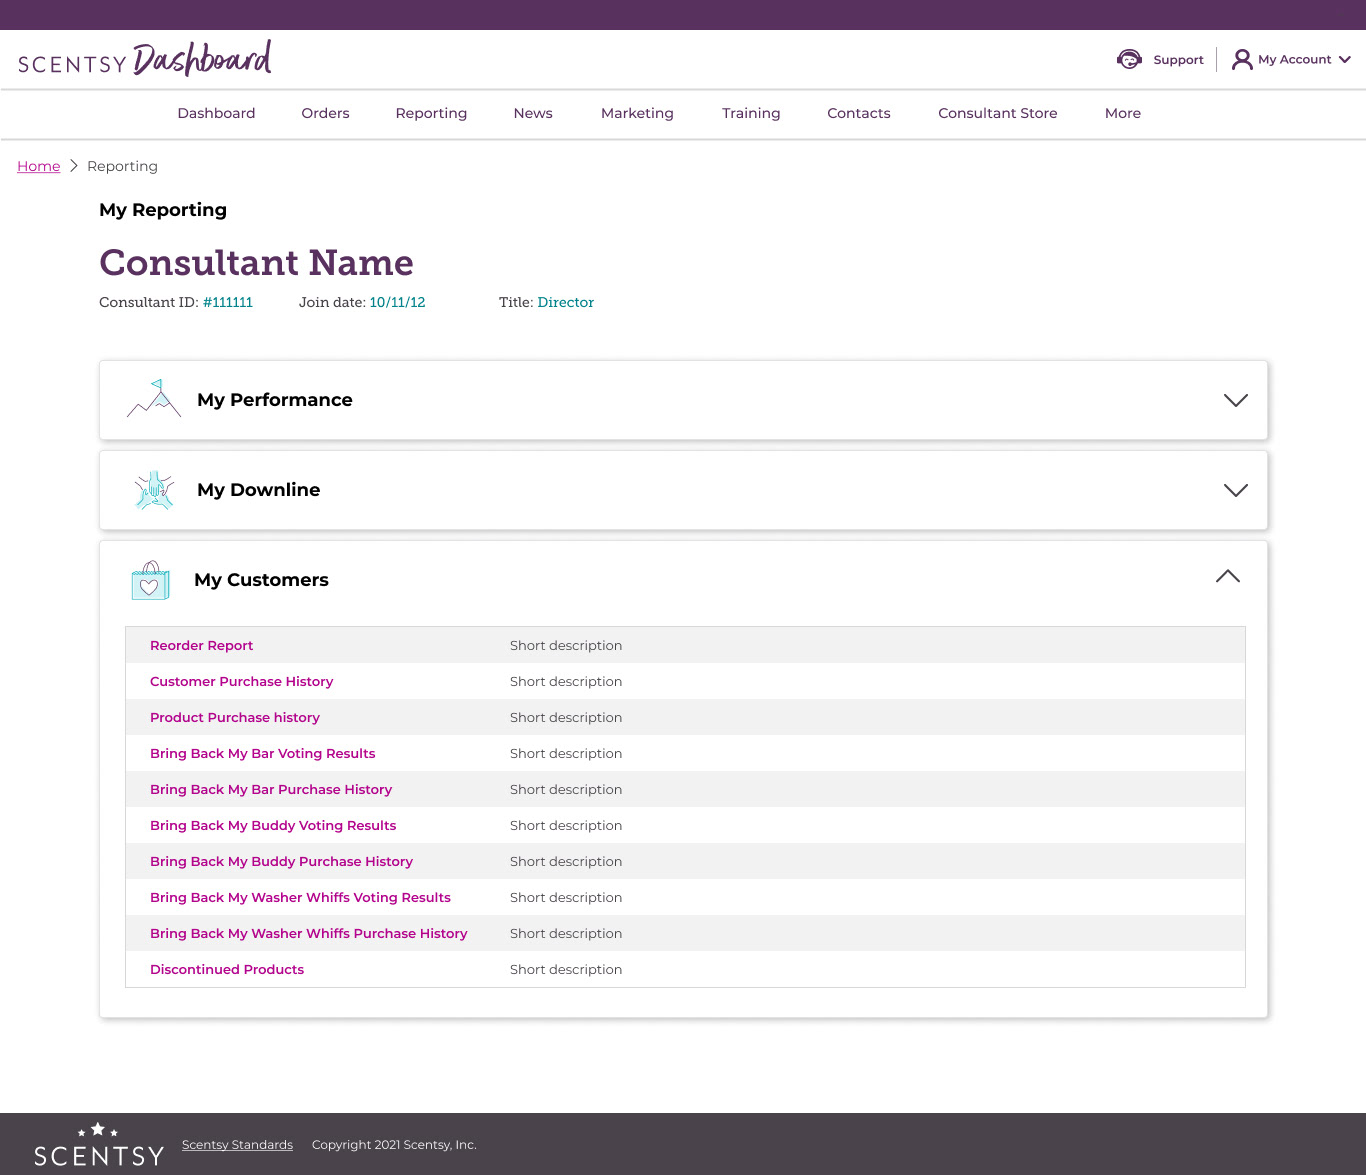This screenshot has height=1175, width=1366.
Task: Open the Dashboard menu item
Action: click(x=216, y=113)
